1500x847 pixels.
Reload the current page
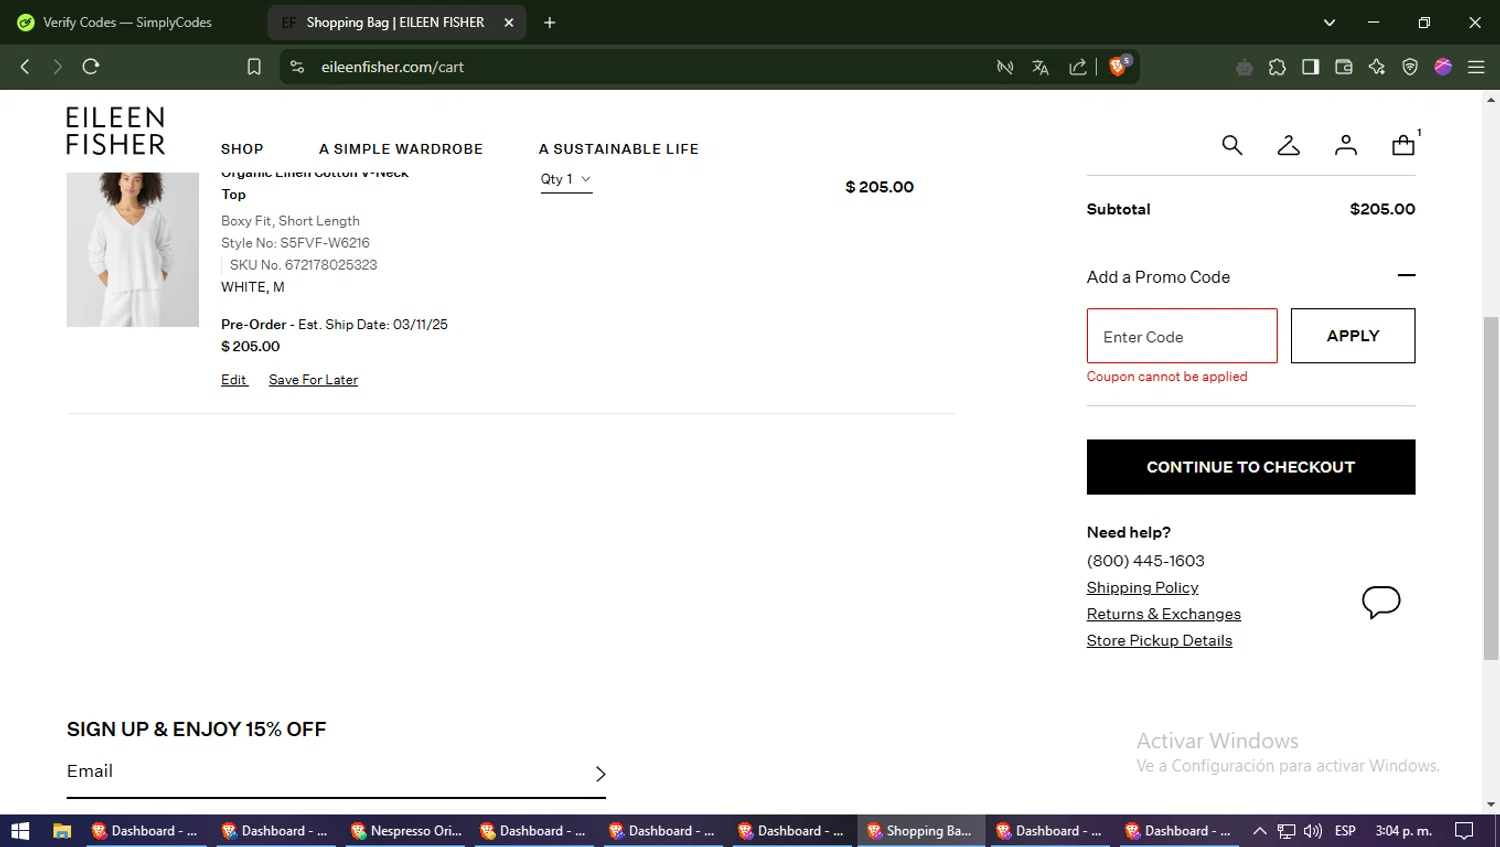(91, 67)
